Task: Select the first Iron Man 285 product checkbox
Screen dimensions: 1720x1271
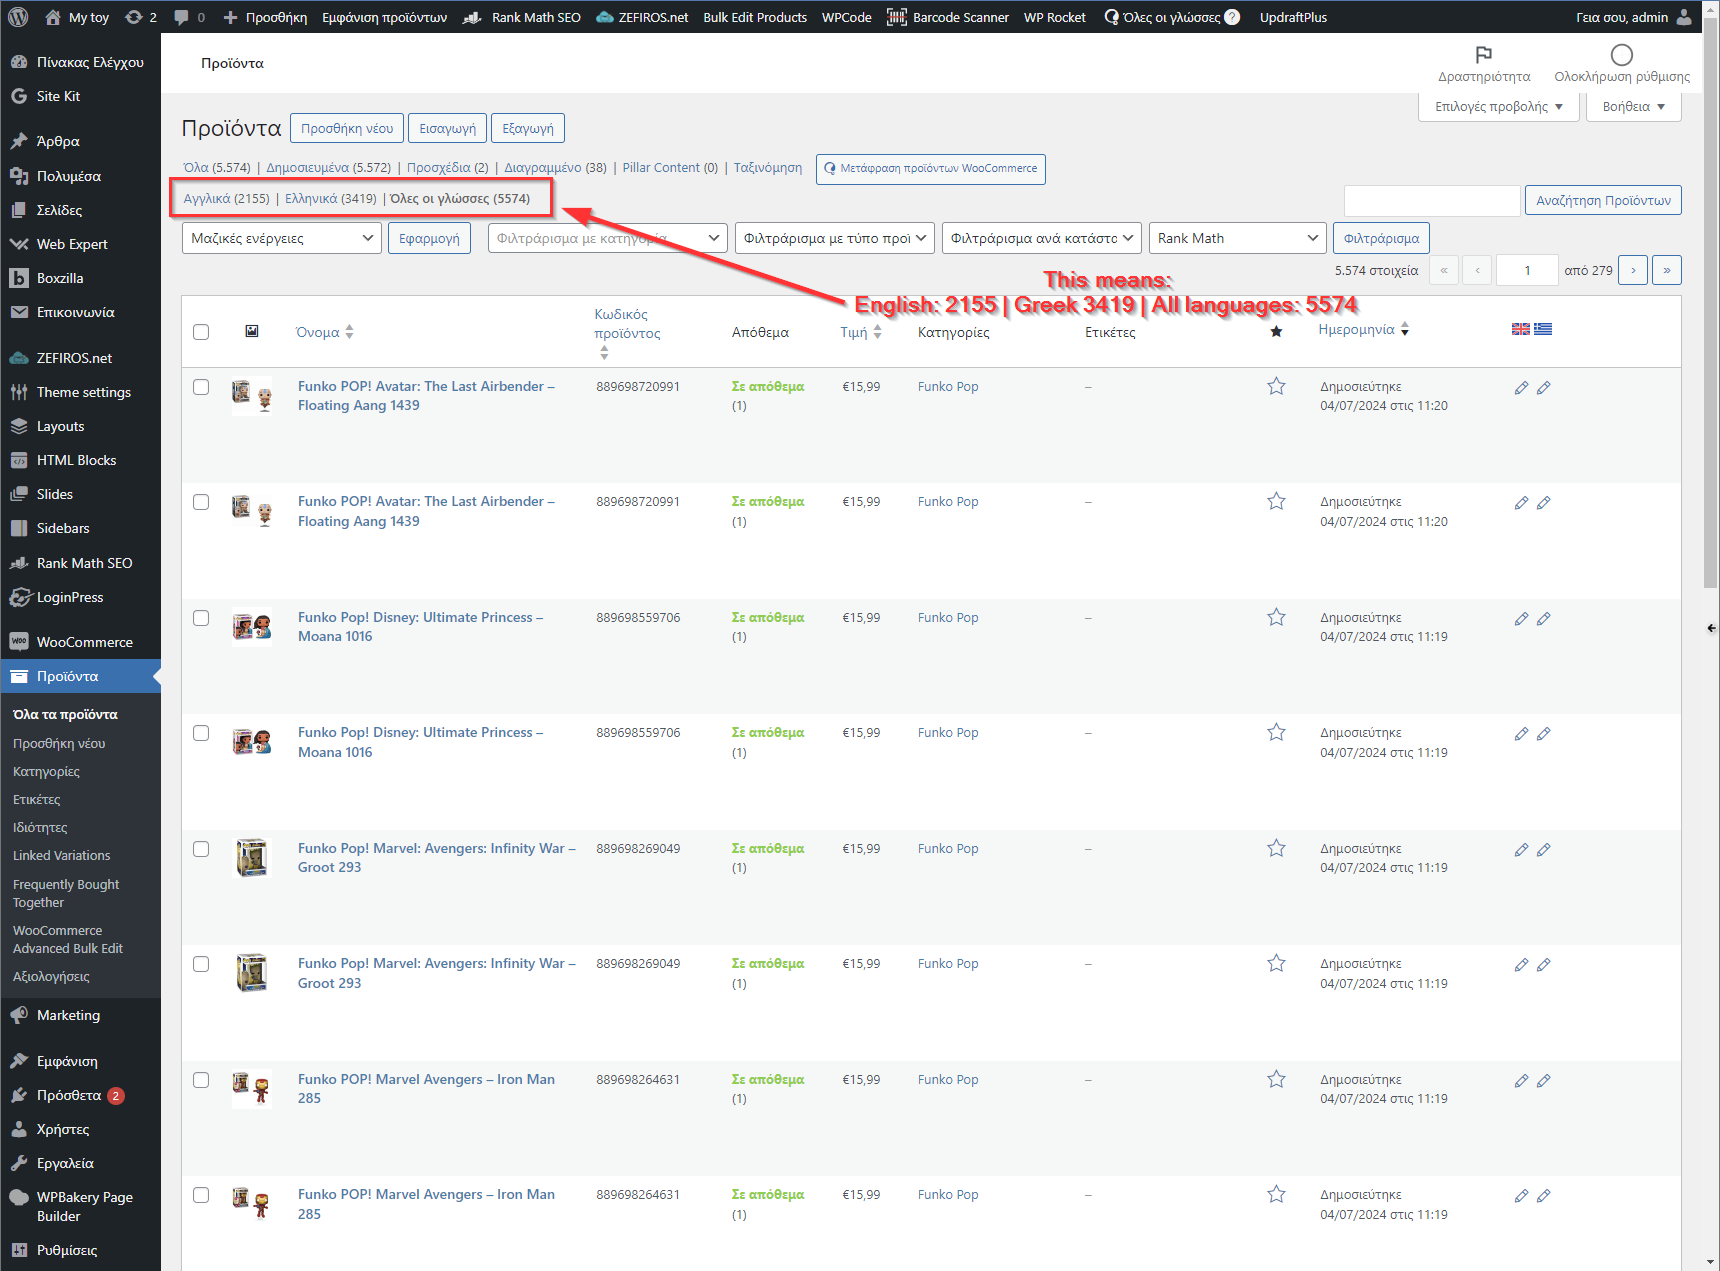Action: click(x=201, y=1080)
